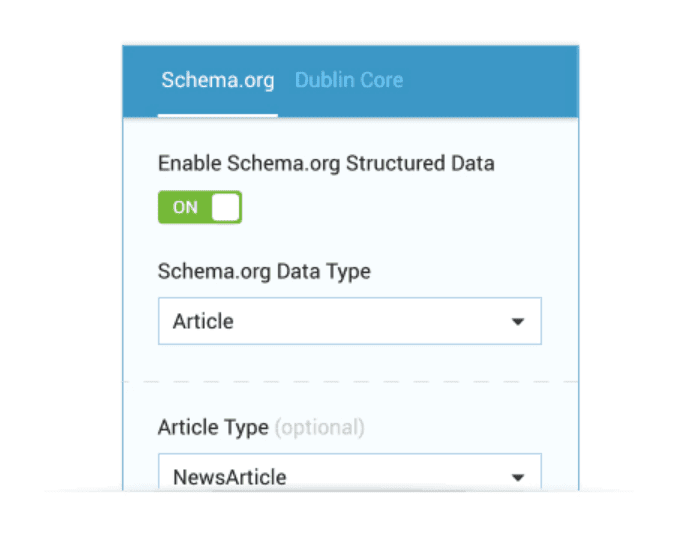Click the arrow icon in the Article dropdown
This screenshot has height=537, width=689.
coord(517,322)
